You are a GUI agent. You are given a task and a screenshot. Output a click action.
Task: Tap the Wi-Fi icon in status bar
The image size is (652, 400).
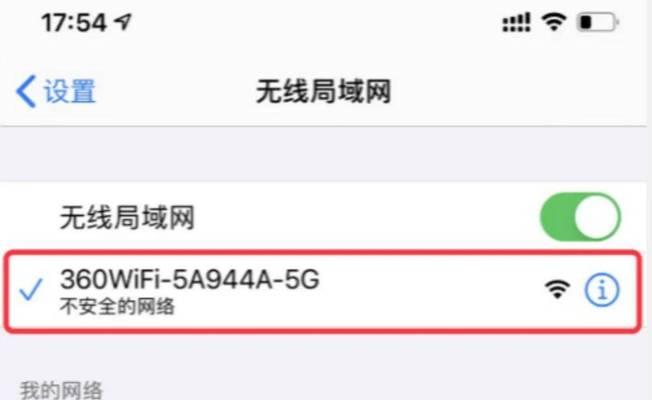[x=554, y=22]
